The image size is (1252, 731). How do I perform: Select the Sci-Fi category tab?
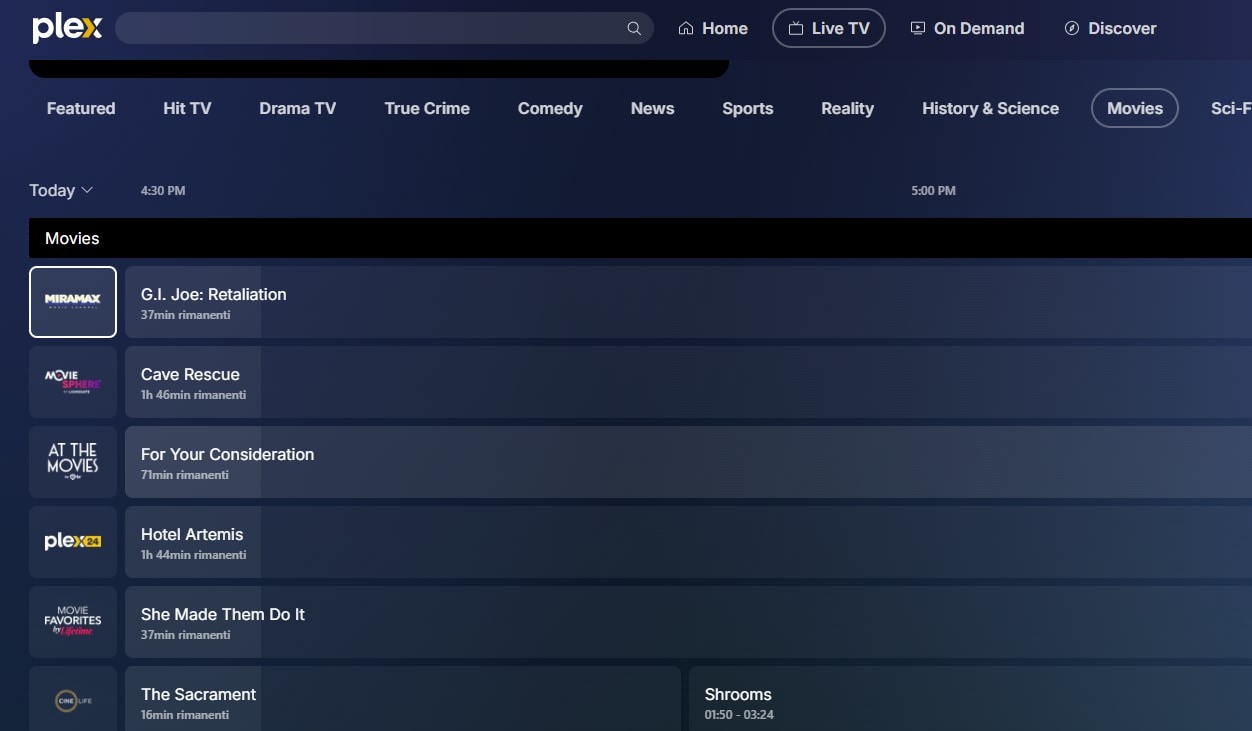pyautogui.click(x=1230, y=108)
